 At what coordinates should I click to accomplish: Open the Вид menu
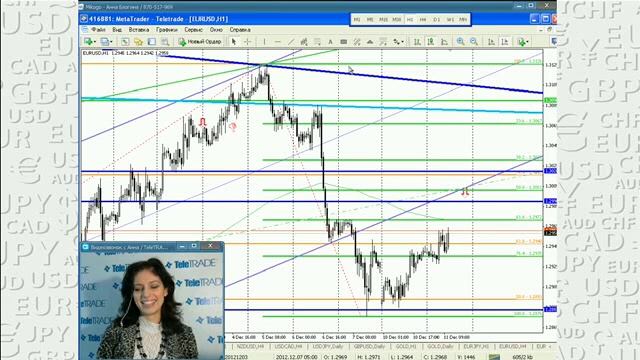click(x=117, y=30)
